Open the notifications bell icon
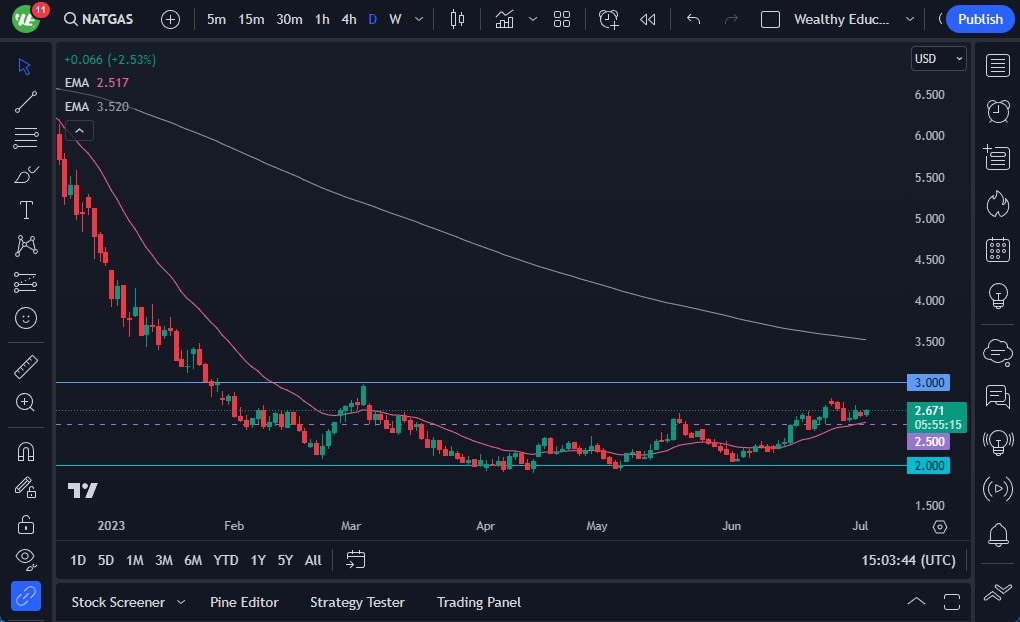Image resolution: width=1020 pixels, height=622 pixels. click(x=997, y=535)
